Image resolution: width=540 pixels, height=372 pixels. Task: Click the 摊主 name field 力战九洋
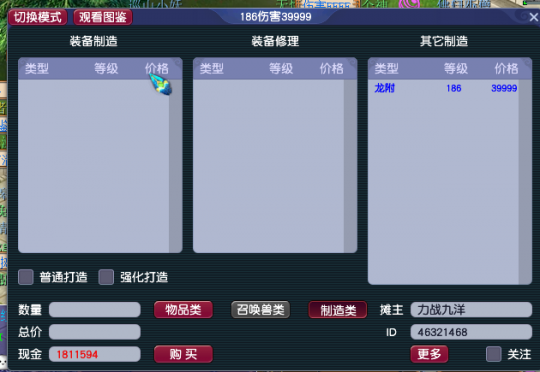471,310
